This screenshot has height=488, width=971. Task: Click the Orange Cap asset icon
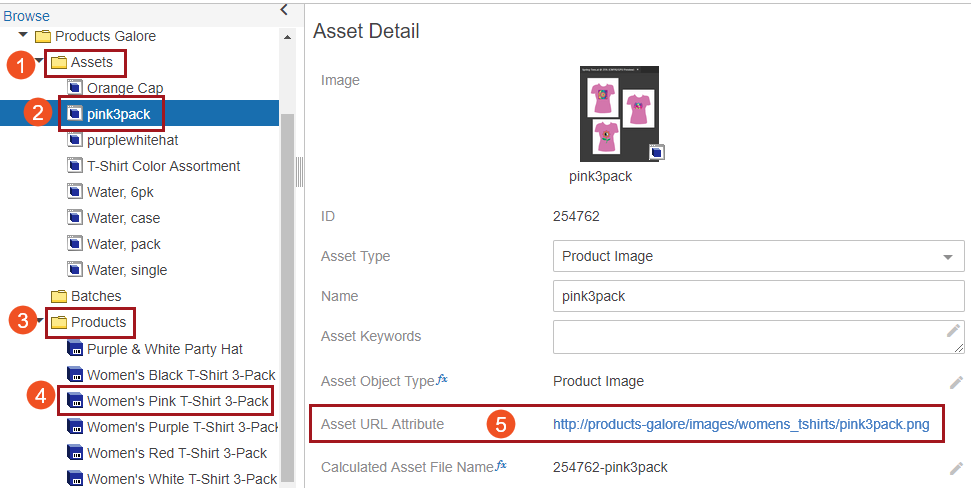click(x=74, y=88)
